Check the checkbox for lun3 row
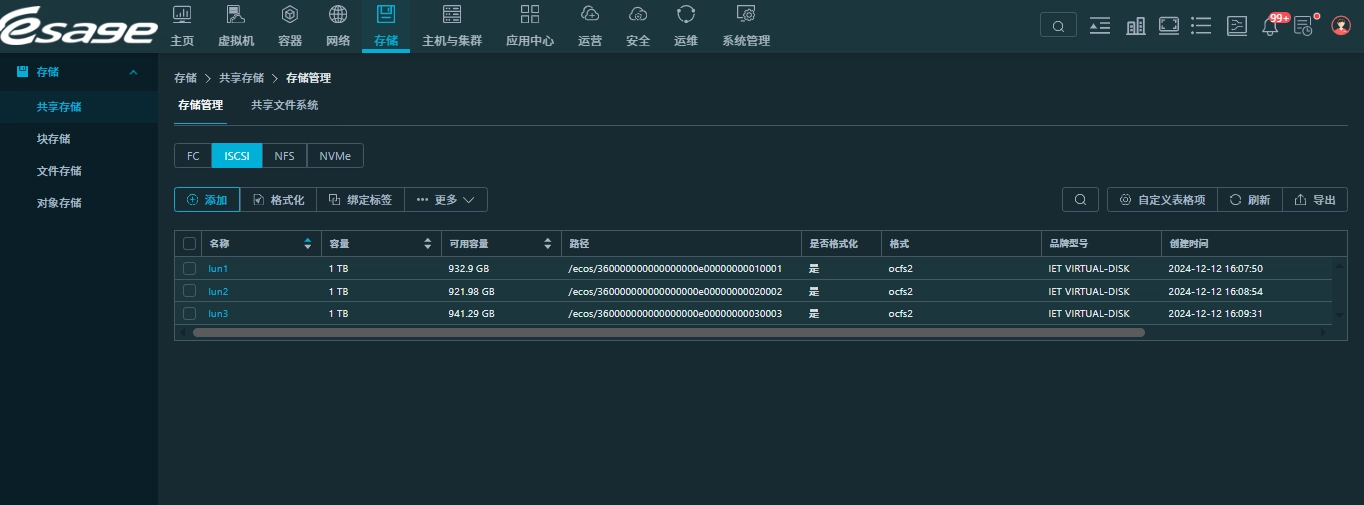 coord(190,313)
